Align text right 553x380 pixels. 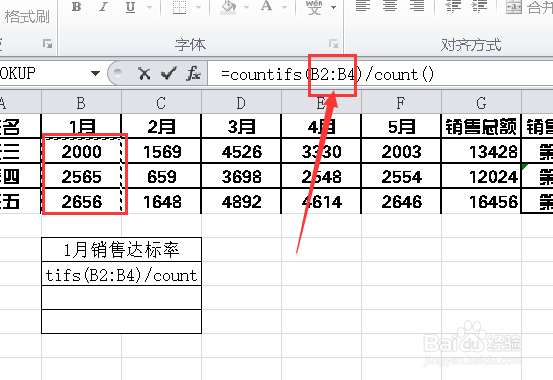(417, 6)
